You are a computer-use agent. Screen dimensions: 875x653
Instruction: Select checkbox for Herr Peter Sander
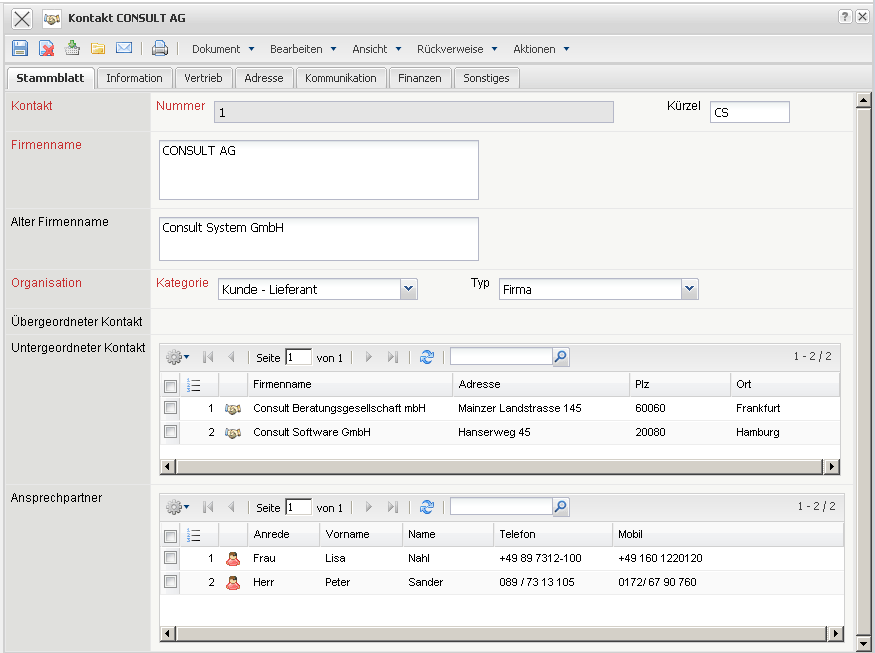[x=171, y=582]
